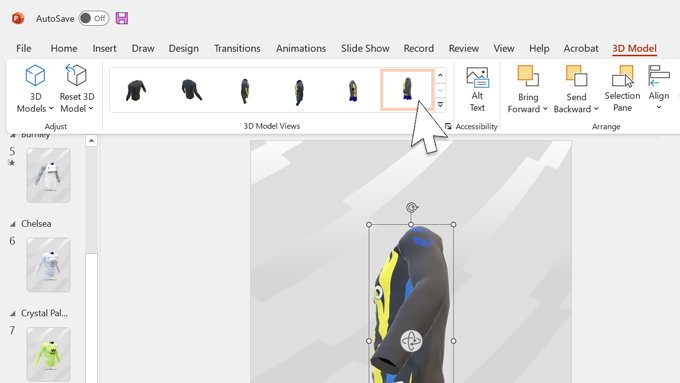
Task: Select the Record tab
Action: [x=418, y=48]
